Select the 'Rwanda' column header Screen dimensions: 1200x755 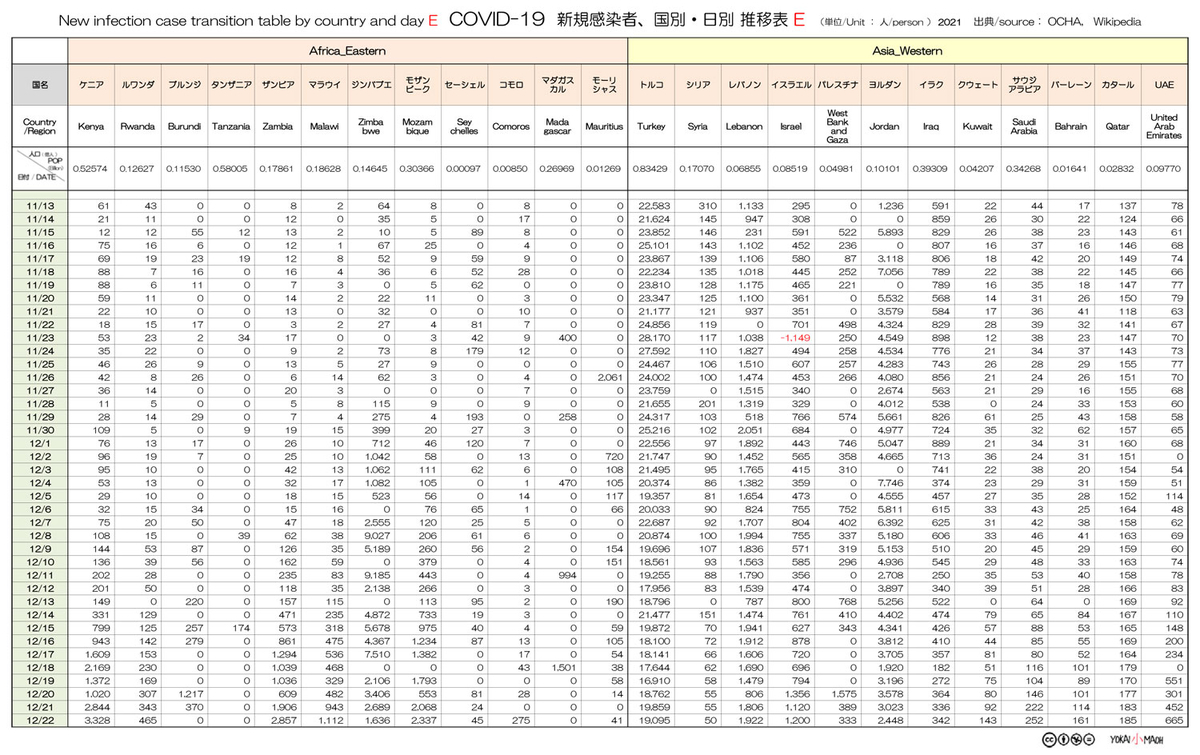click(138, 127)
